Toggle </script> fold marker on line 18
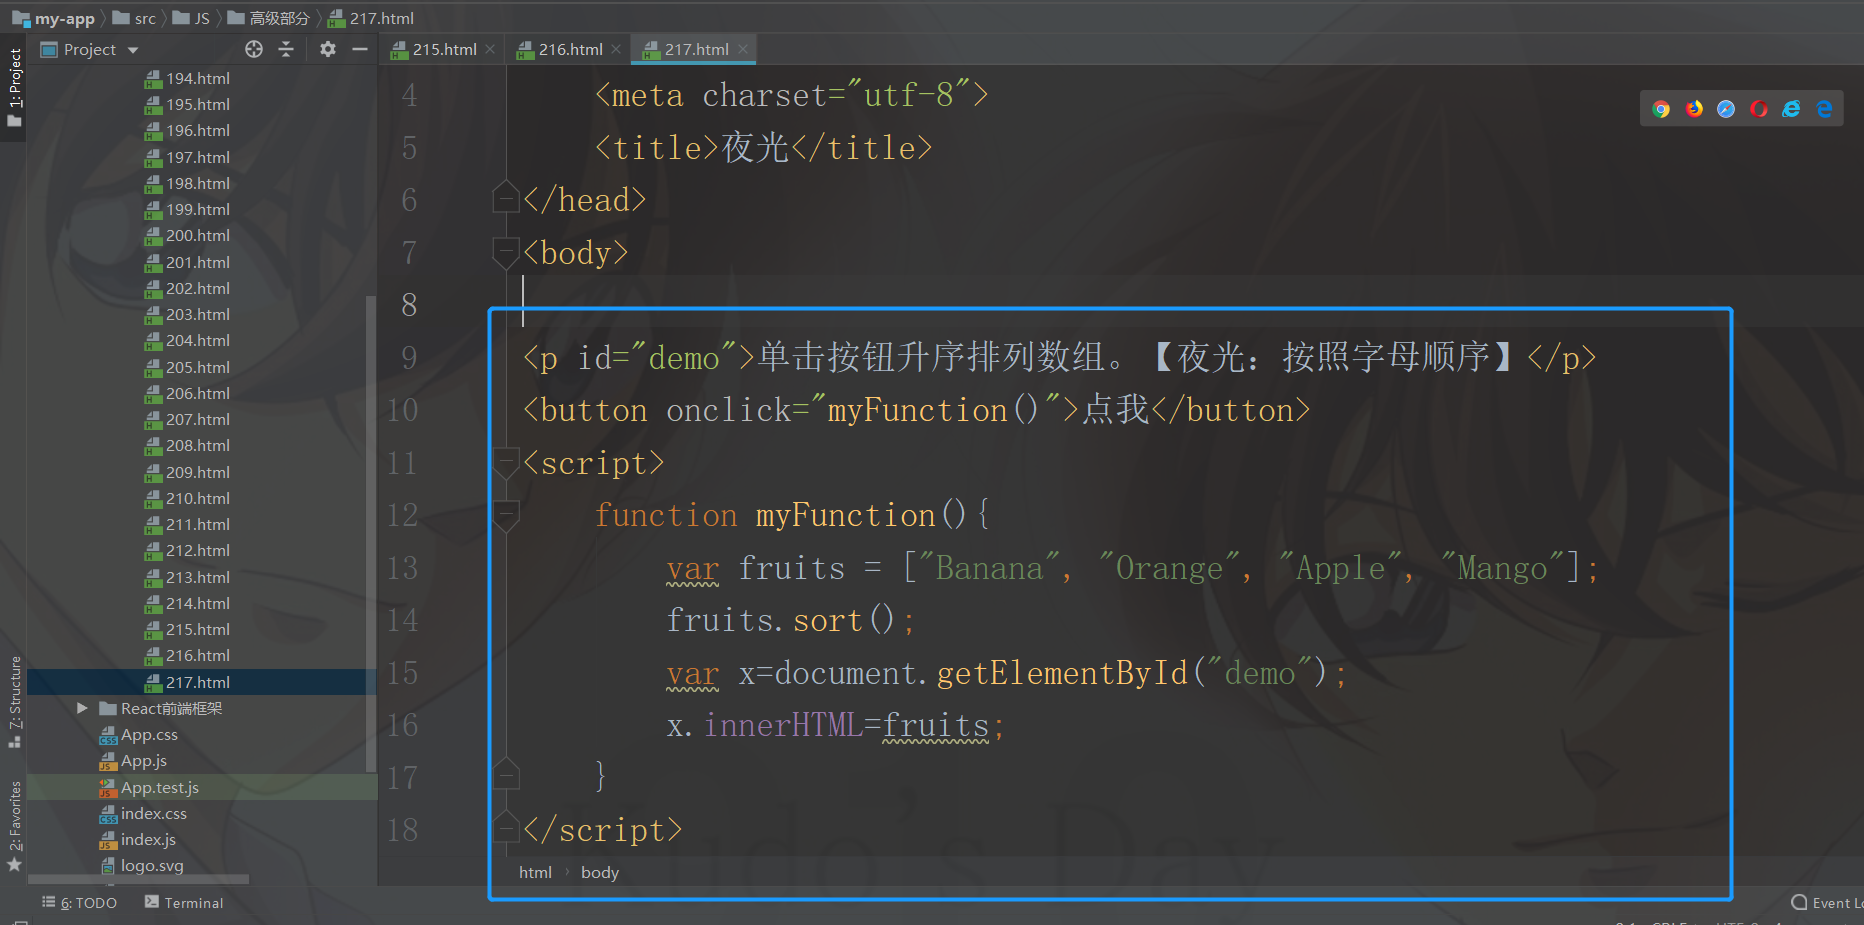This screenshot has width=1864, height=925. (x=506, y=827)
